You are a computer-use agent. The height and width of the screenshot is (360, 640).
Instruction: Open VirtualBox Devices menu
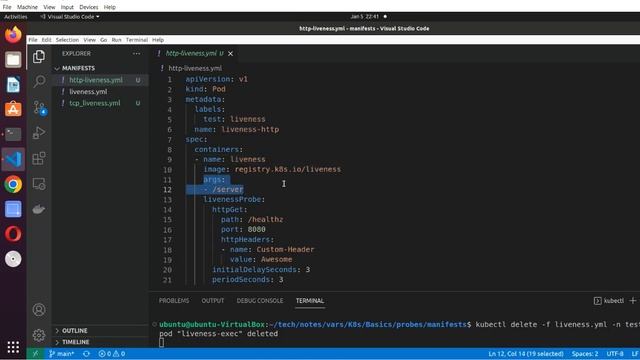tap(89, 7)
